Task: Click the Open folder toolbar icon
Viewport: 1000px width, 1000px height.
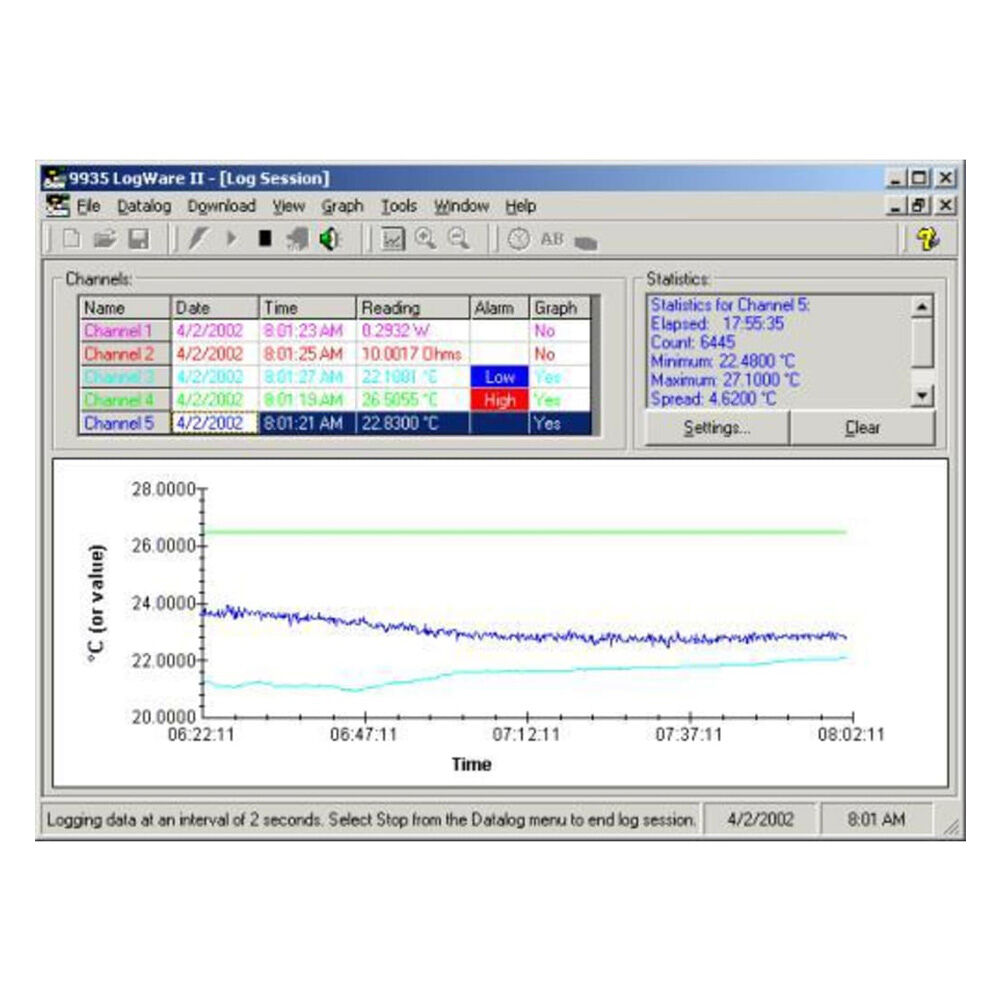Action: [104, 240]
